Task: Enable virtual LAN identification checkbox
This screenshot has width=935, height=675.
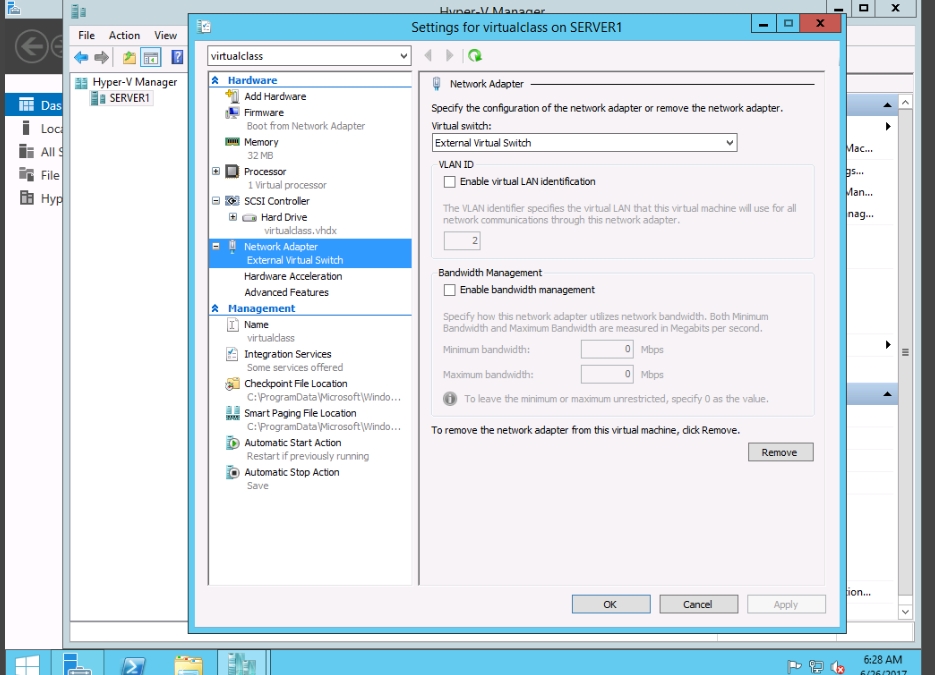Action: pos(450,182)
